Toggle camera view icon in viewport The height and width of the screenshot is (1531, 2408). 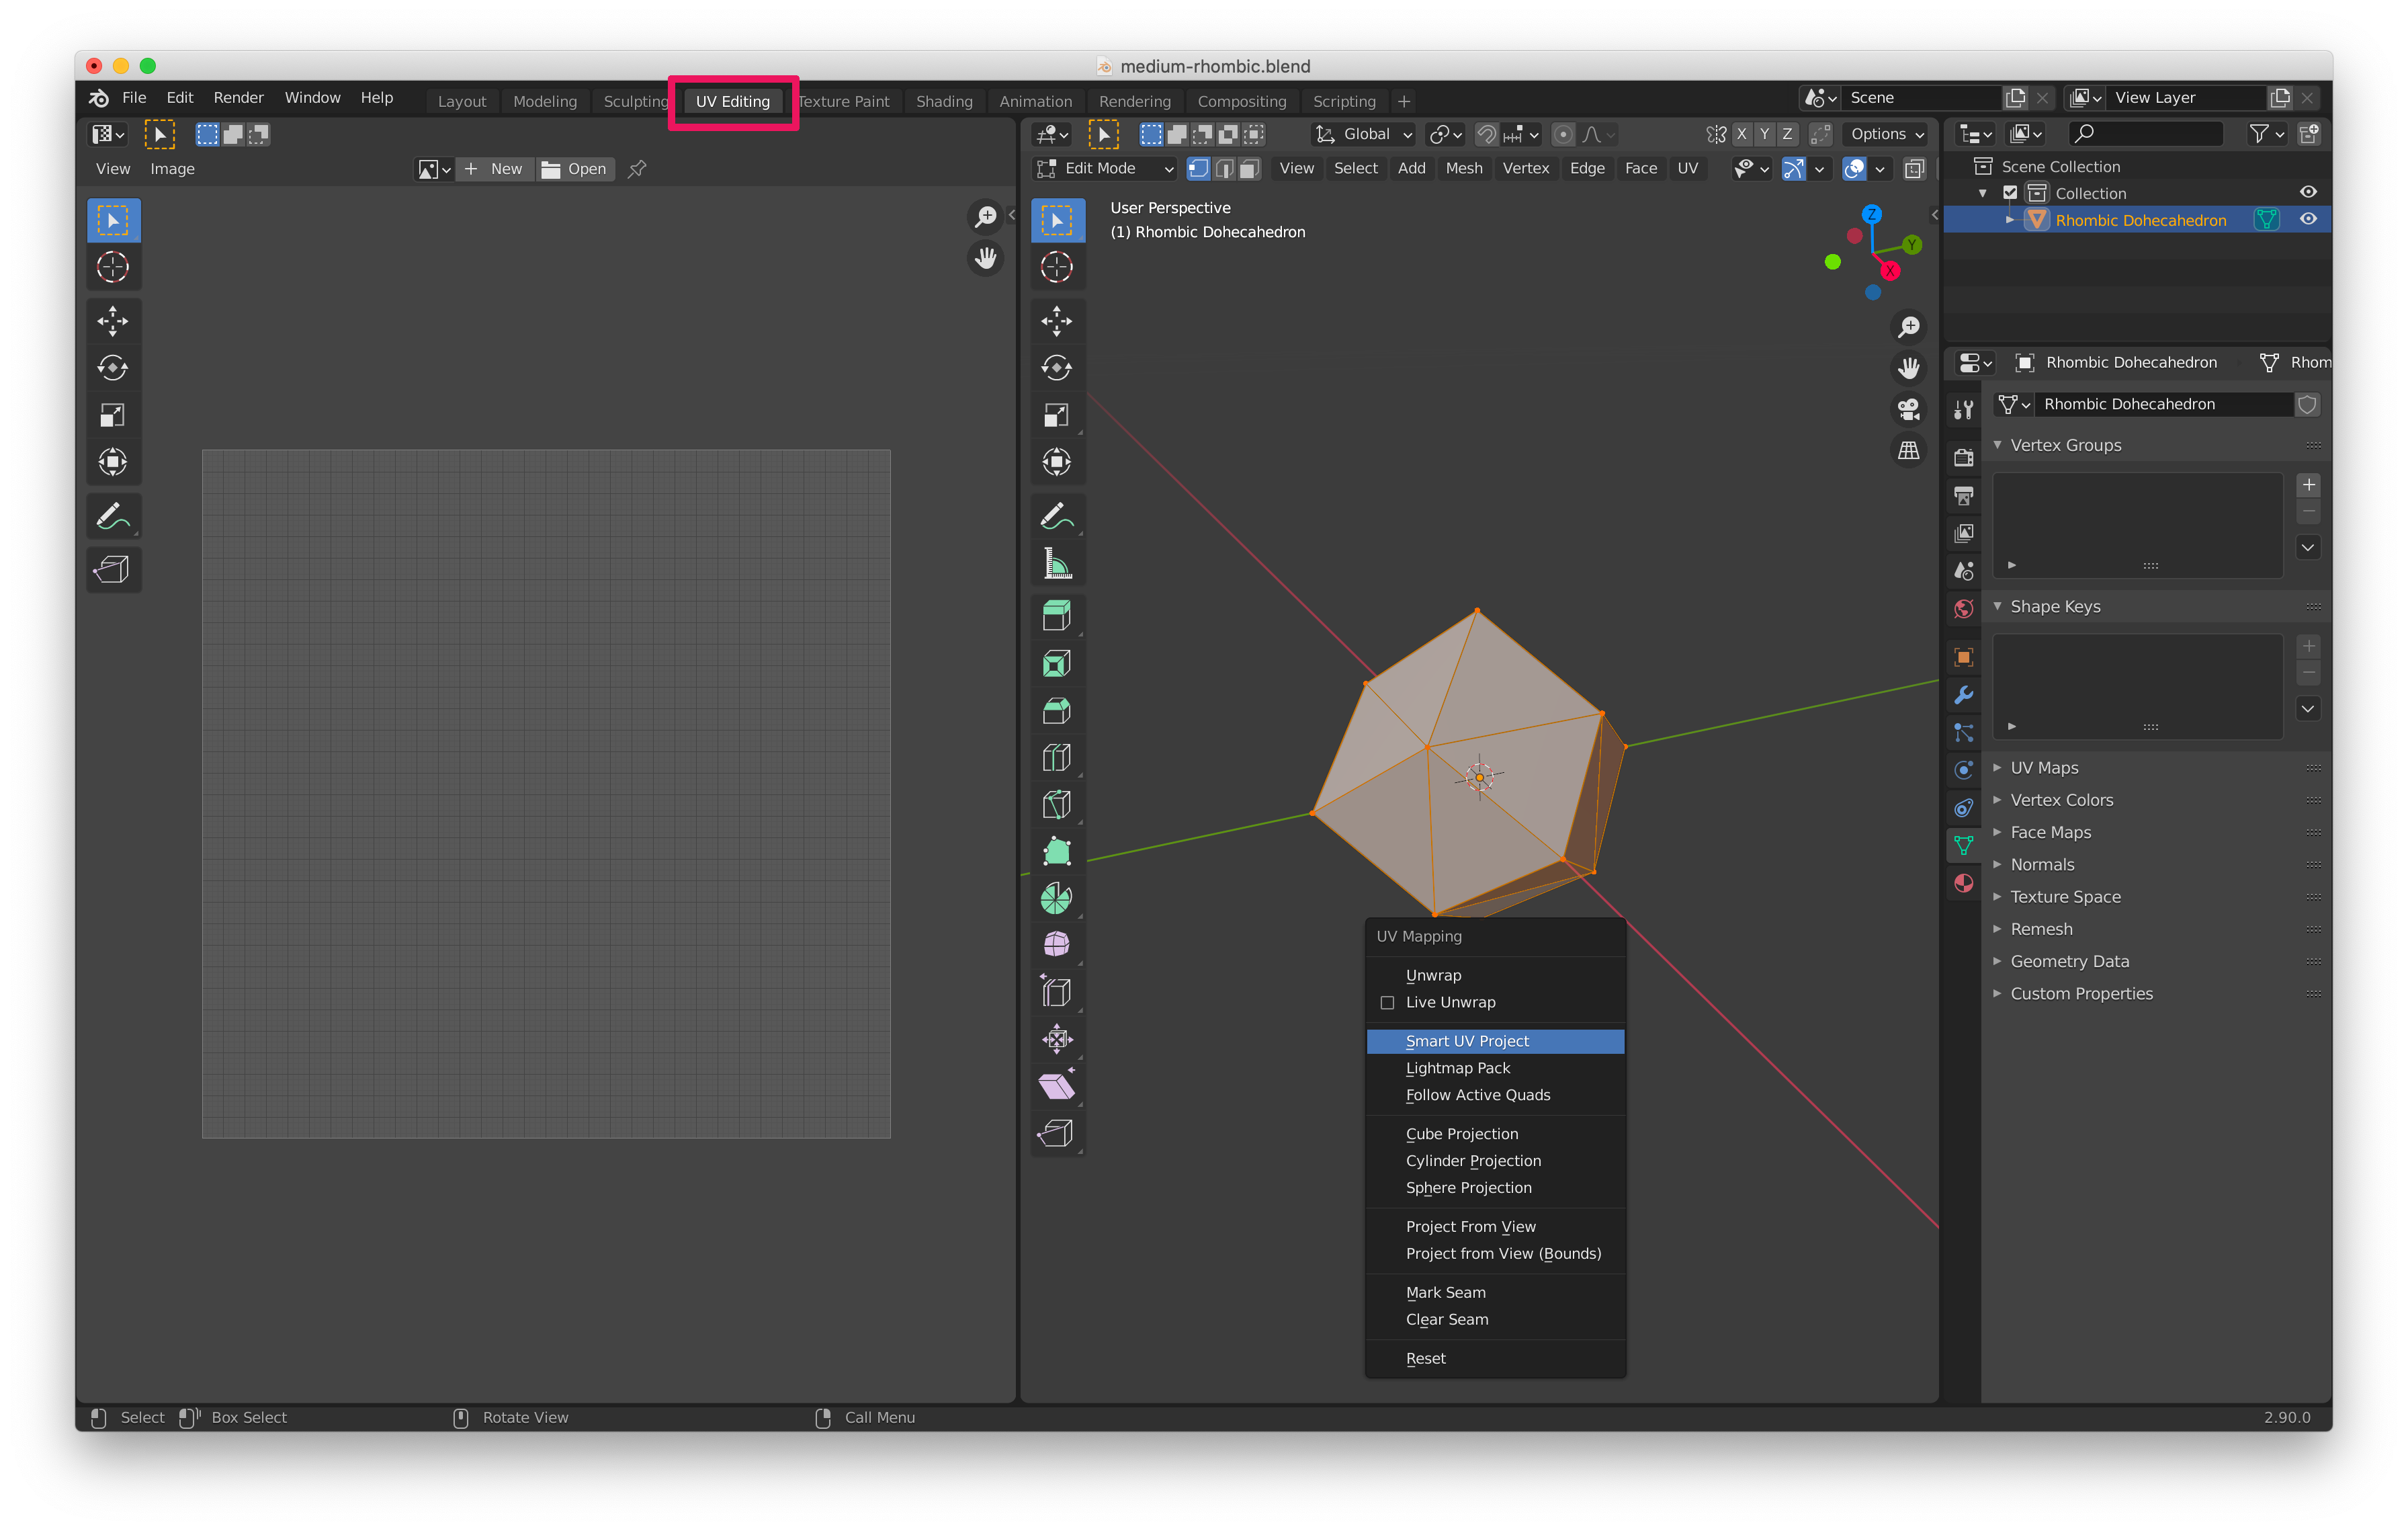(1908, 409)
